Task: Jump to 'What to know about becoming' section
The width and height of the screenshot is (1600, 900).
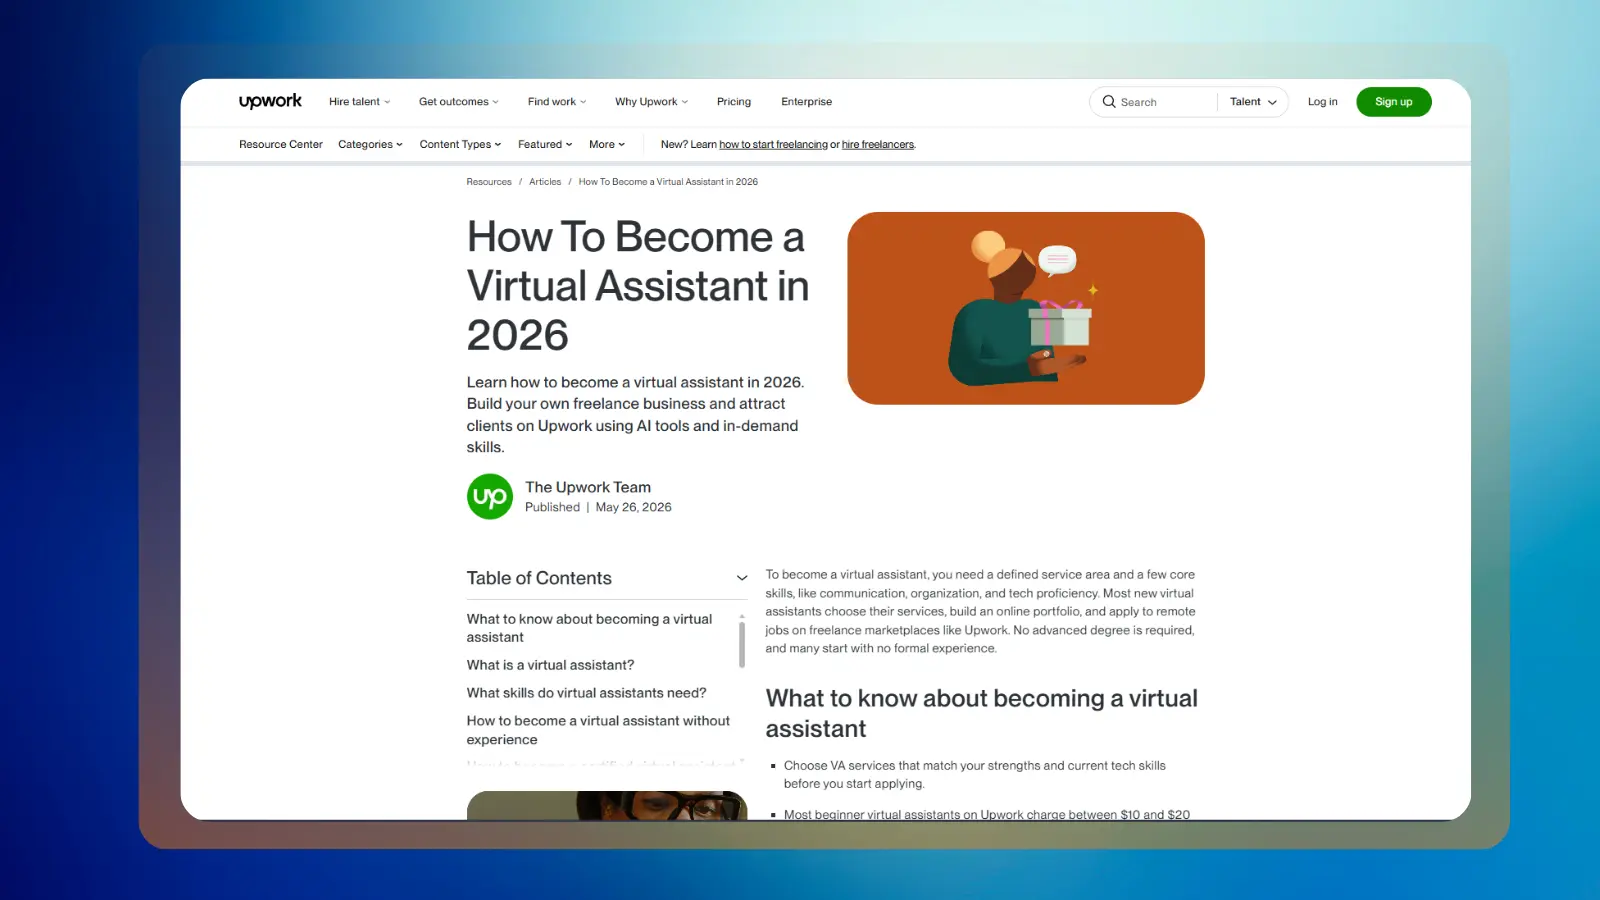Action: (x=589, y=628)
